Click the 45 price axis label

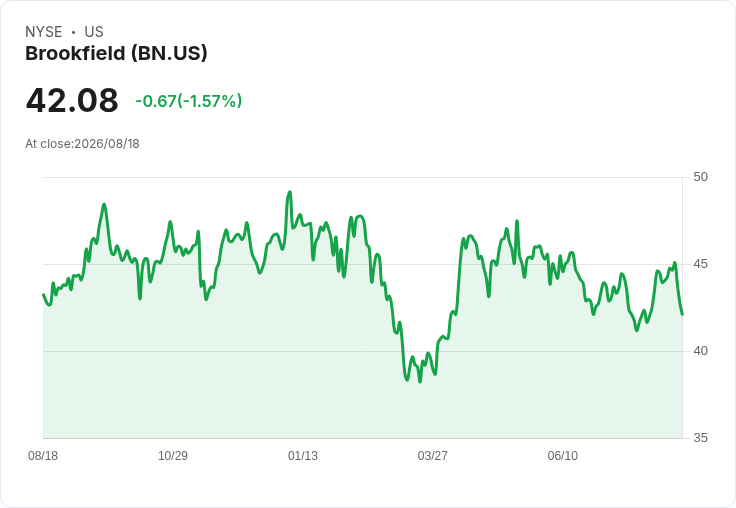coord(700,264)
